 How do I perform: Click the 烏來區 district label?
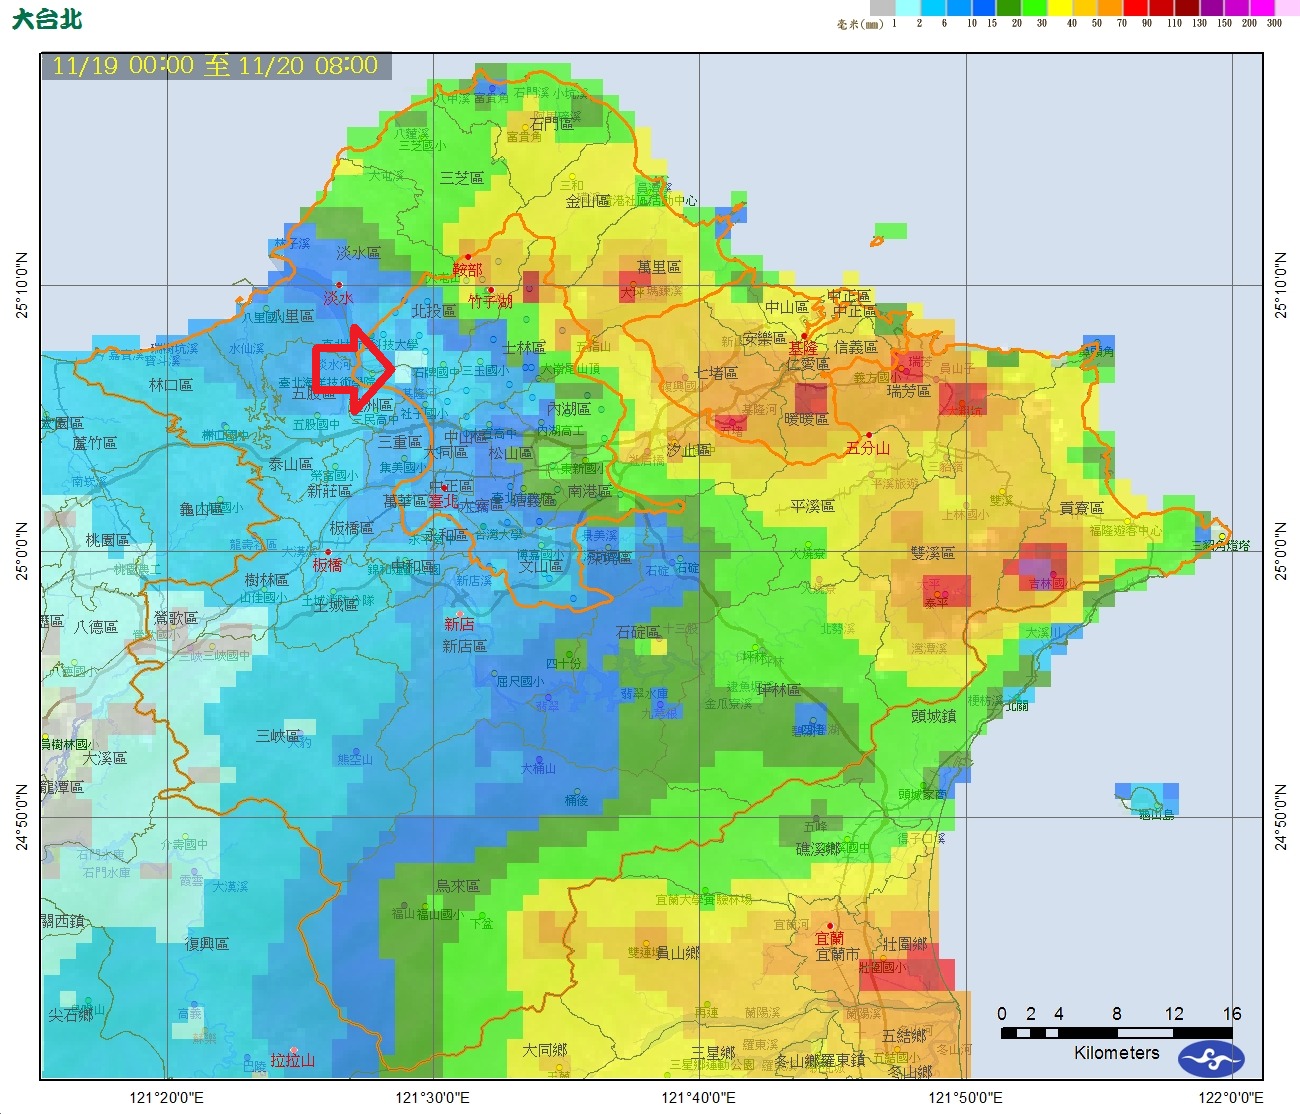click(457, 886)
